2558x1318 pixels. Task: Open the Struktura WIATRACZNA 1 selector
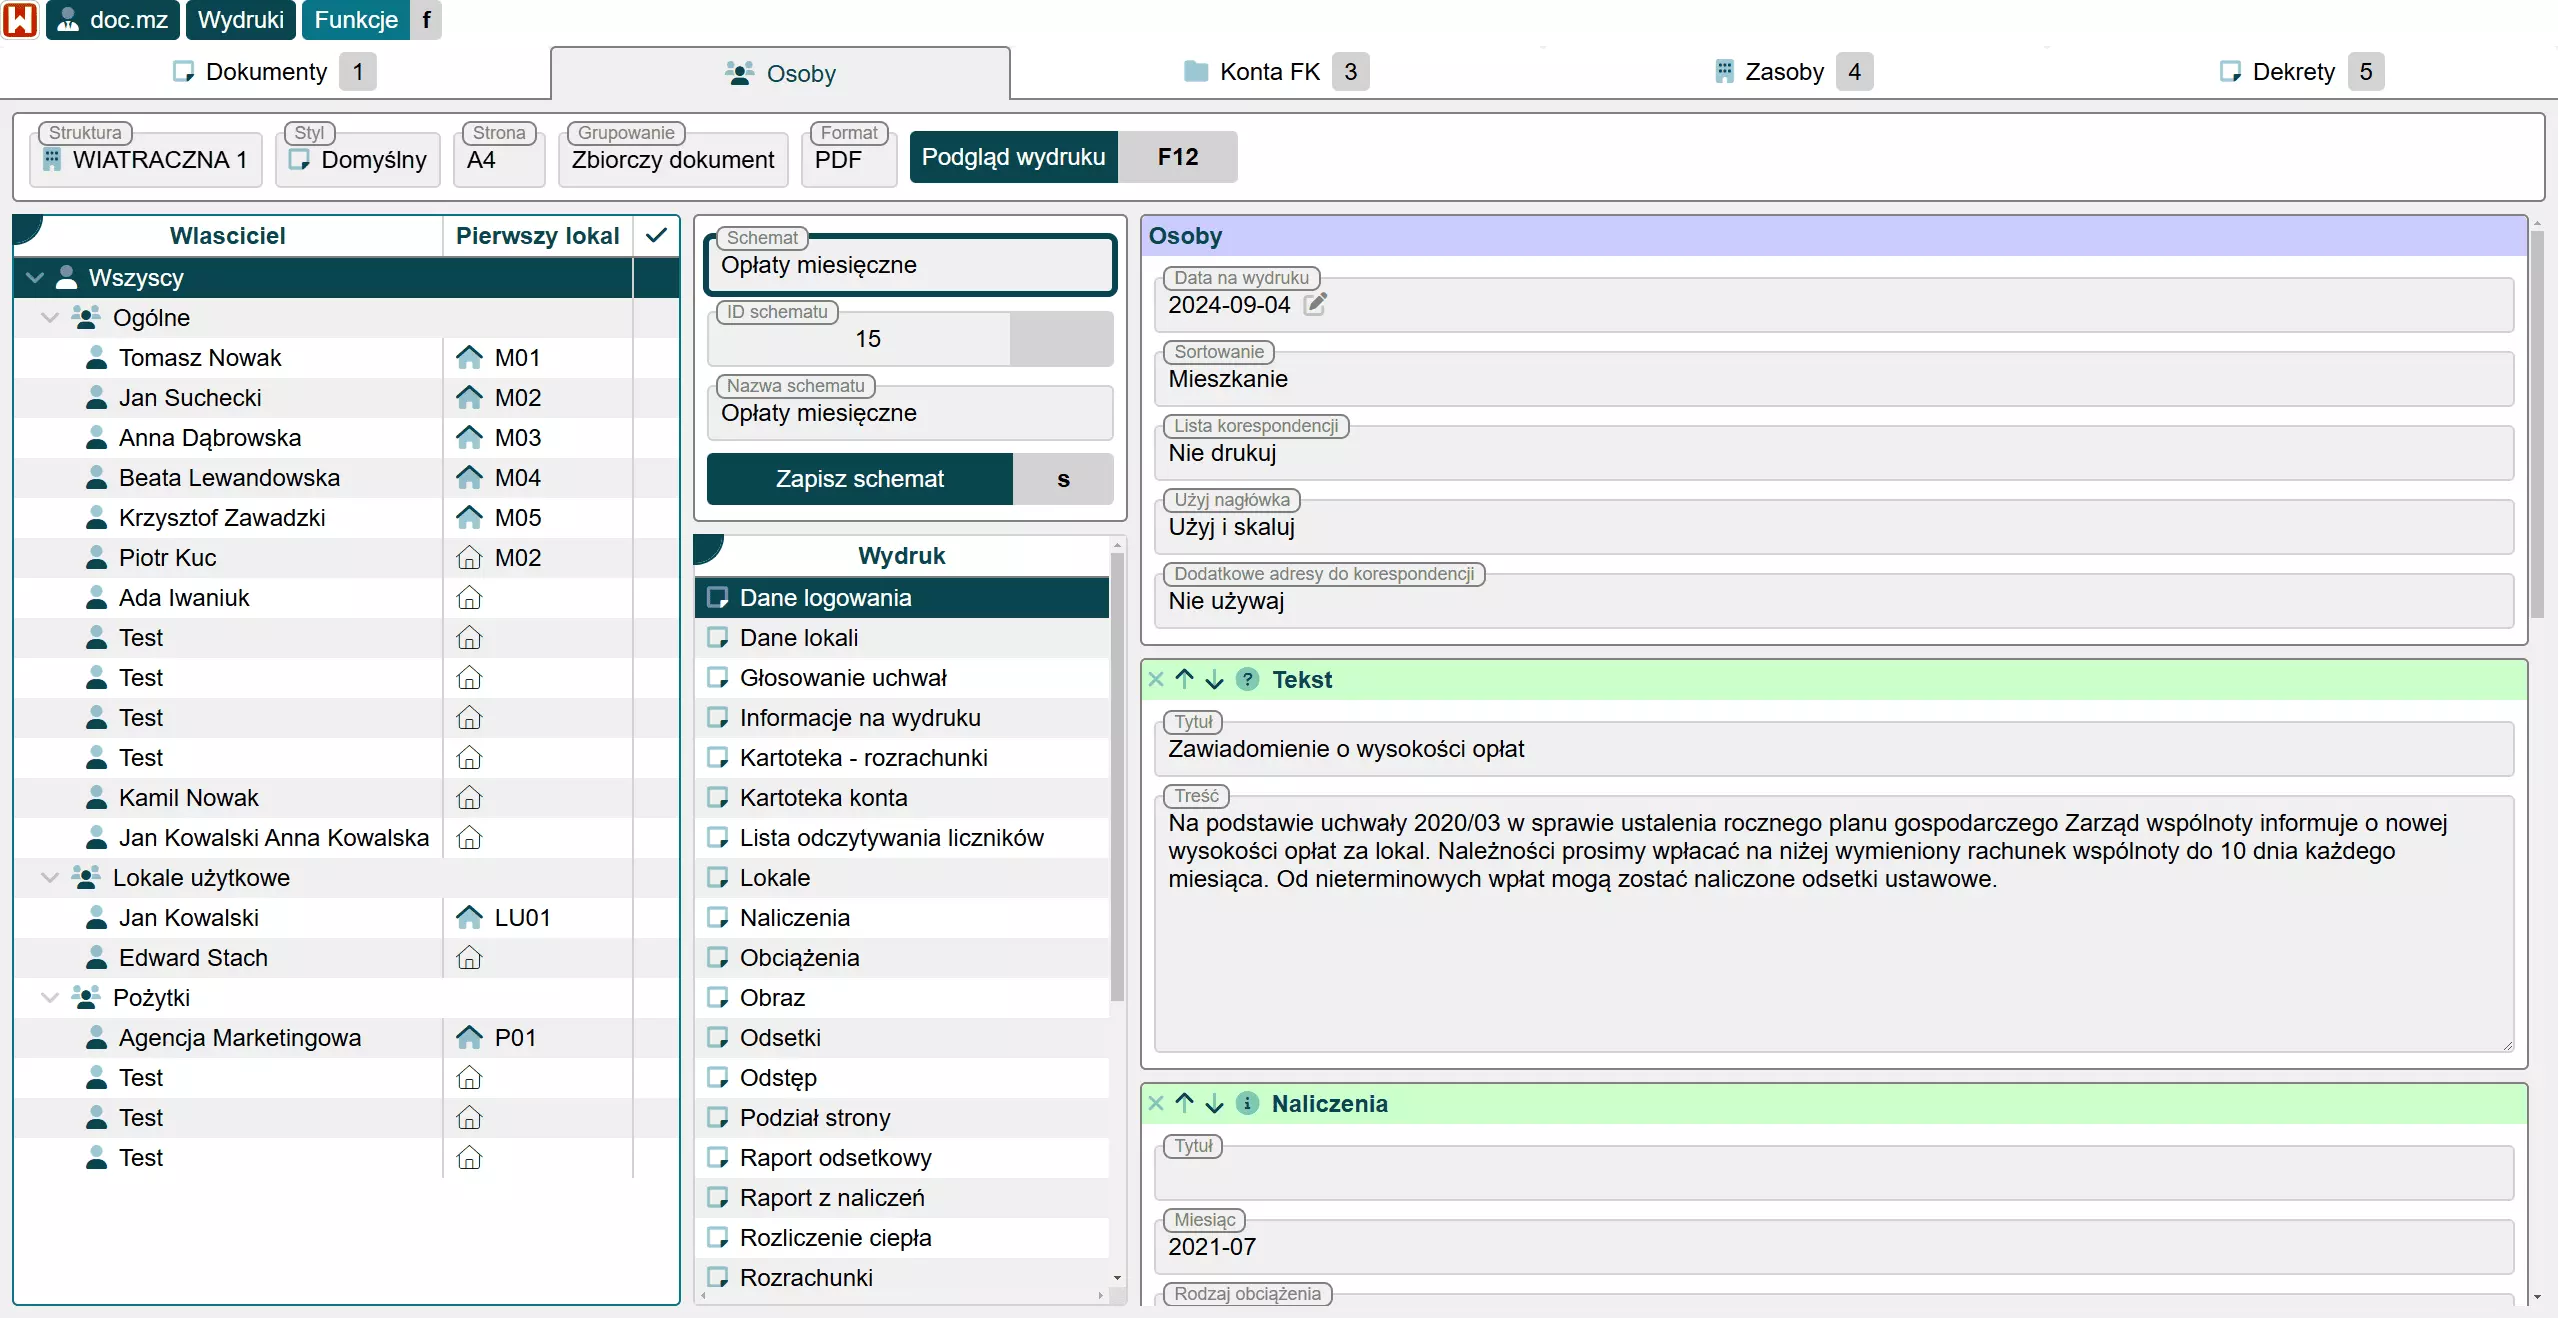pos(146,159)
